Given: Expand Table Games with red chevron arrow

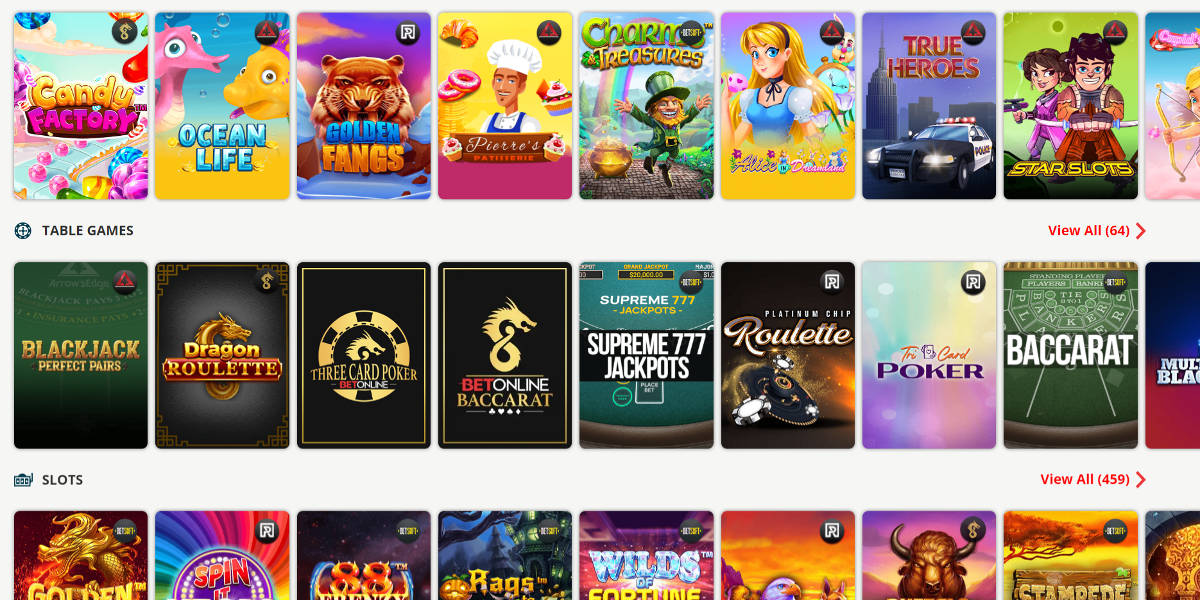Looking at the screenshot, I should tap(1141, 231).
